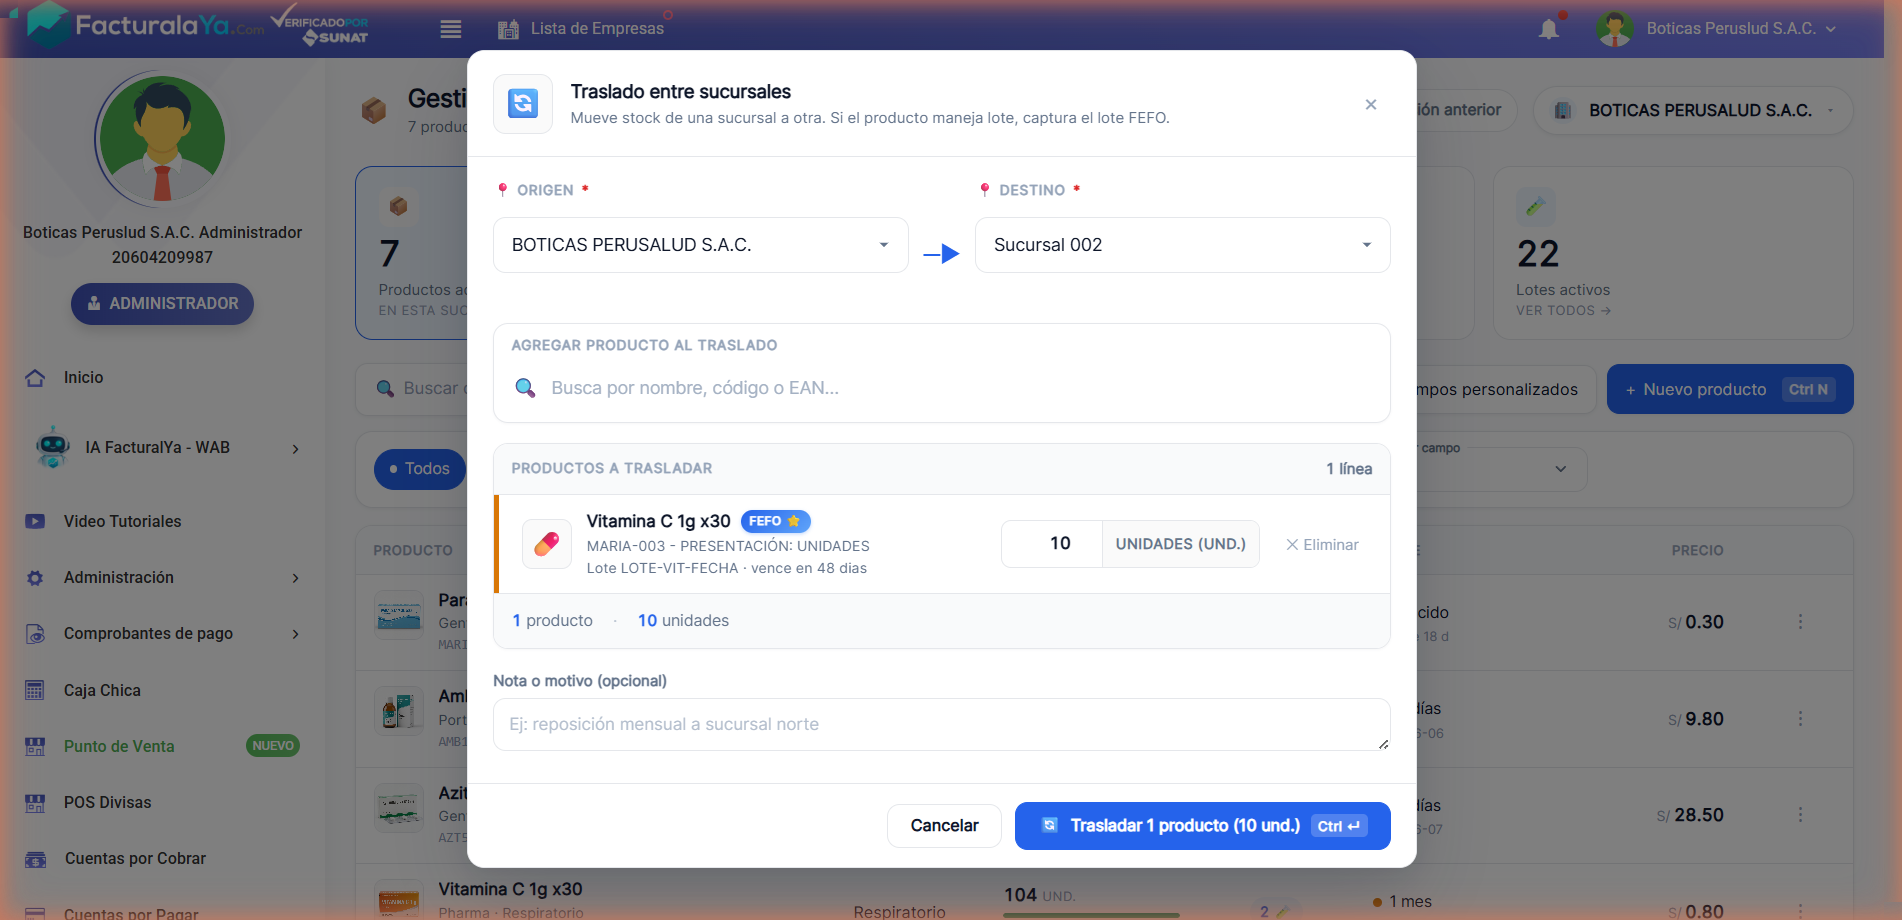This screenshot has height=920, width=1902.
Task: Click the IA FacturalYa robot icon
Action: tap(53, 447)
